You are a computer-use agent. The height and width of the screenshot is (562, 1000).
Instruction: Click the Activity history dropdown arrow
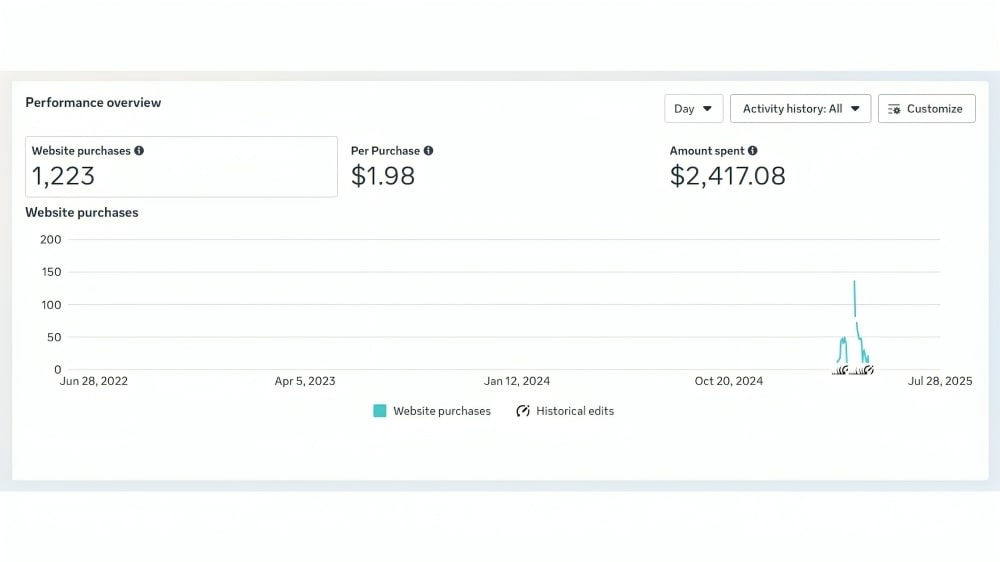[855, 109]
